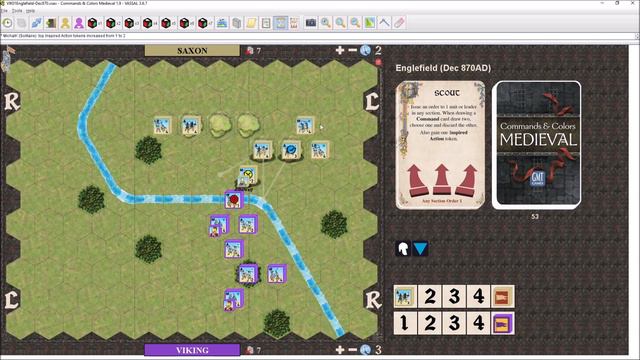Click the blue triangle marker token
The width and height of the screenshot is (640, 360).
pyautogui.click(x=420, y=249)
